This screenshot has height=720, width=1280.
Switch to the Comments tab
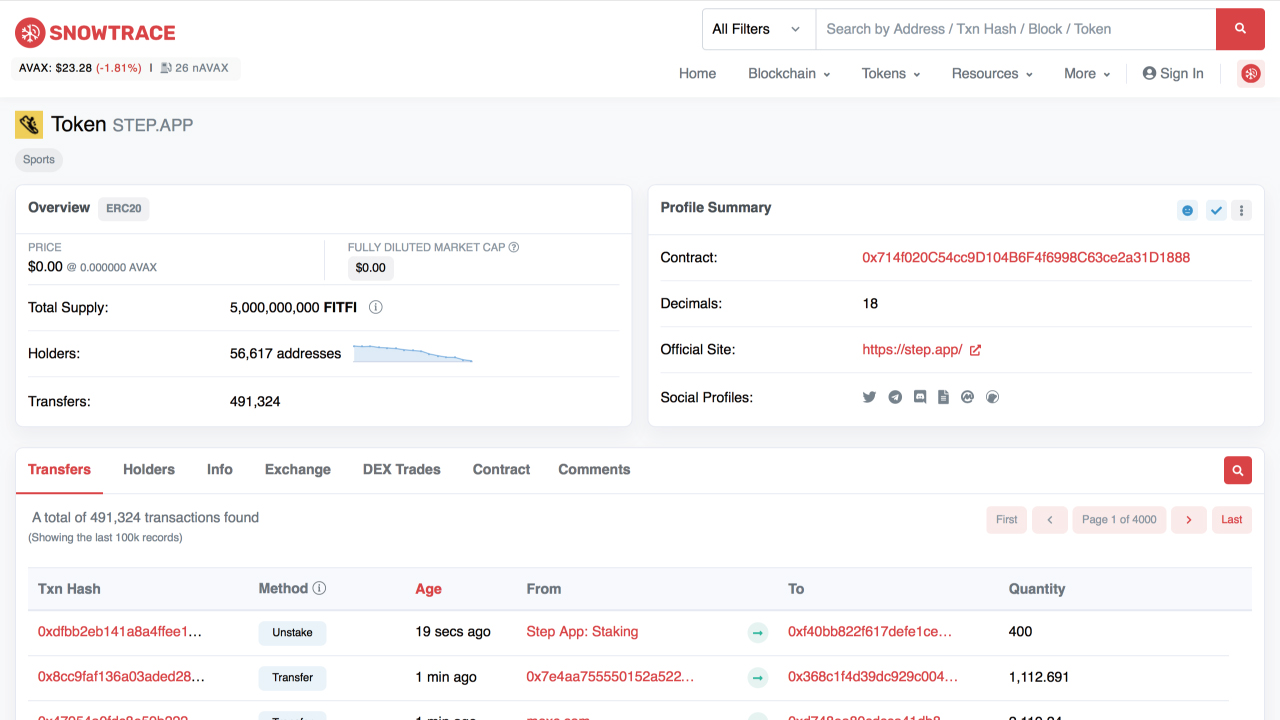594,469
